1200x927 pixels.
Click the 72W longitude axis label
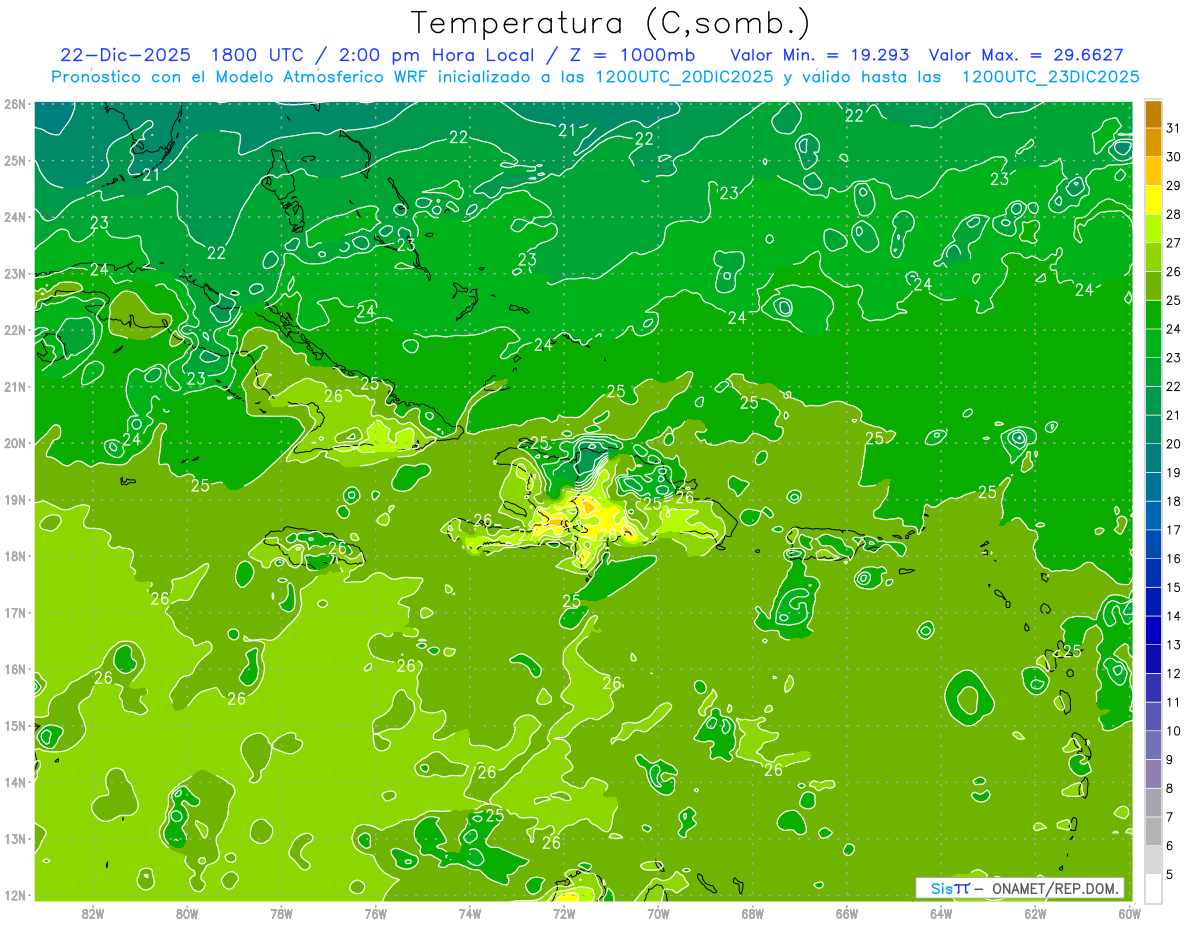pos(564,914)
